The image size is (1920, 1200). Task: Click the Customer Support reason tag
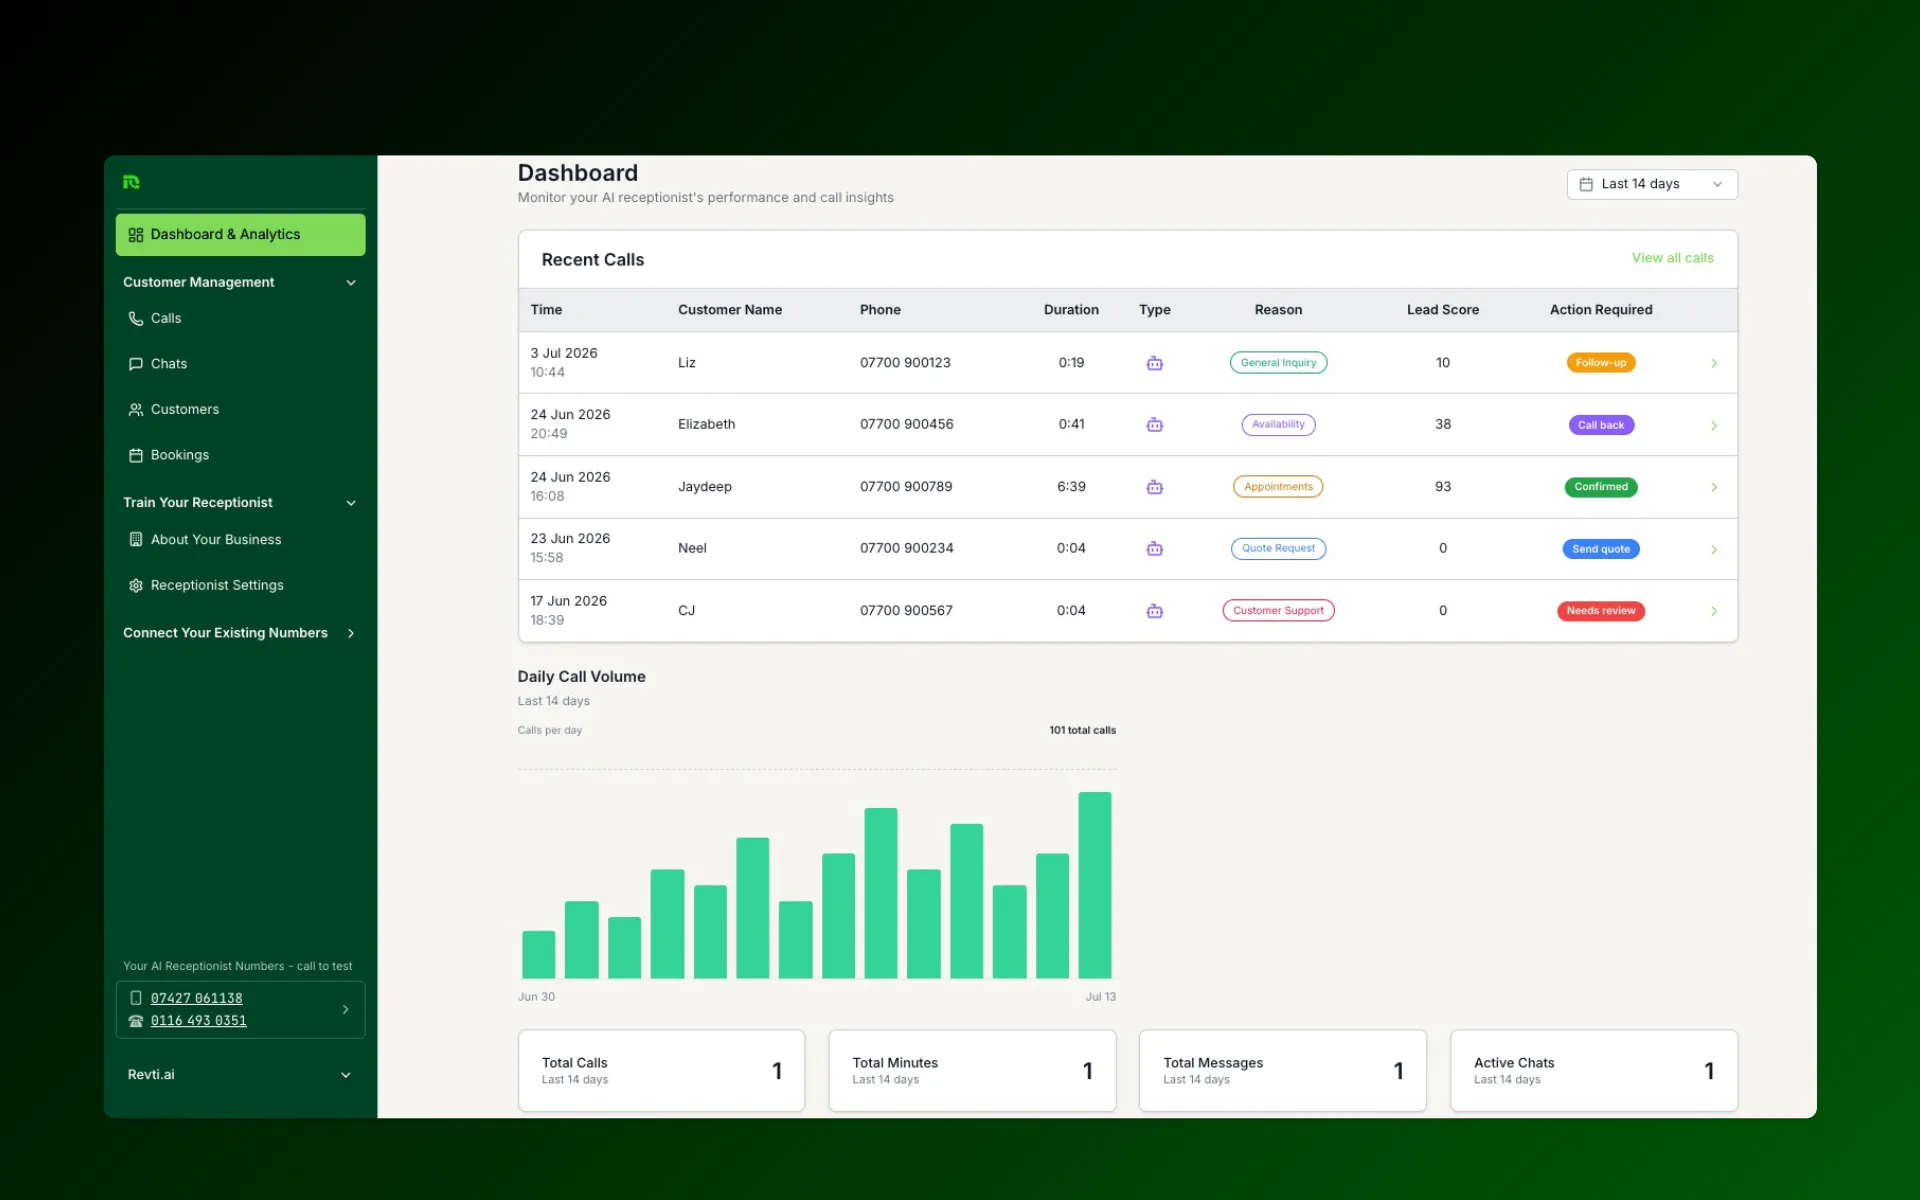(x=1278, y=611)
